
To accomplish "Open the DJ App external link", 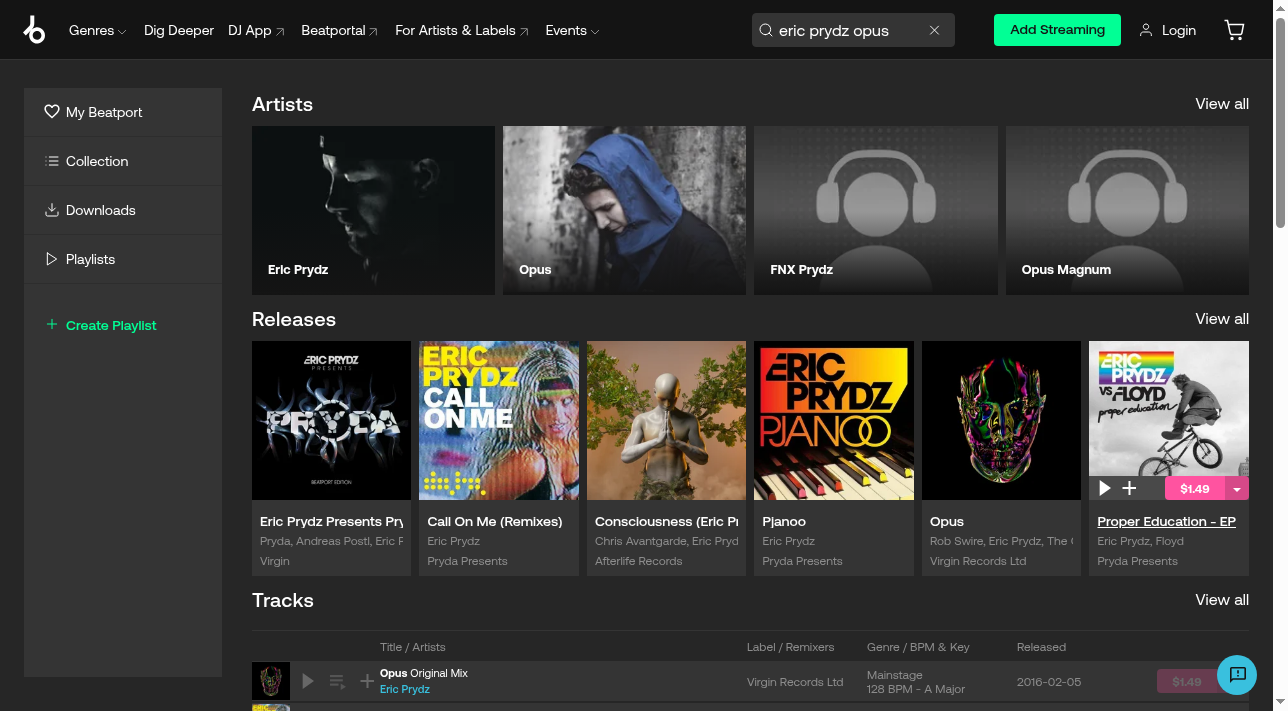I will (x=256, y=30).
